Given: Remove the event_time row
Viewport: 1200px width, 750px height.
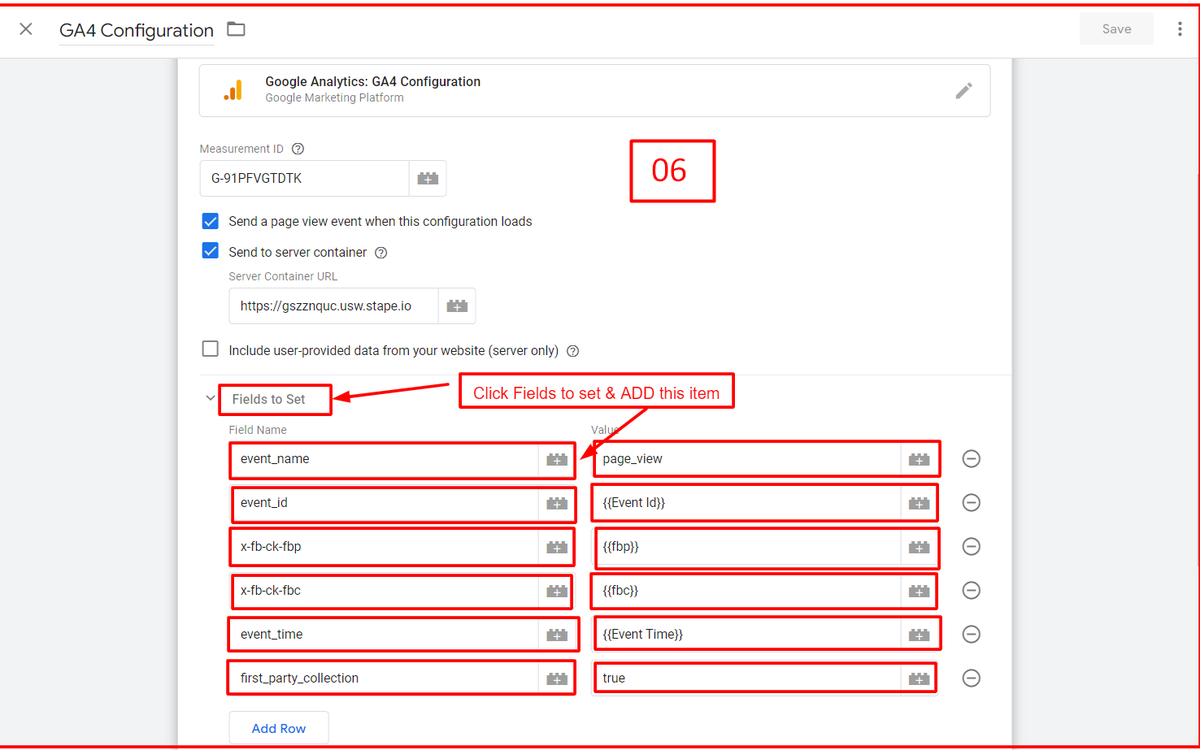Looking at the screenshot, I should (x=971, y=635).
